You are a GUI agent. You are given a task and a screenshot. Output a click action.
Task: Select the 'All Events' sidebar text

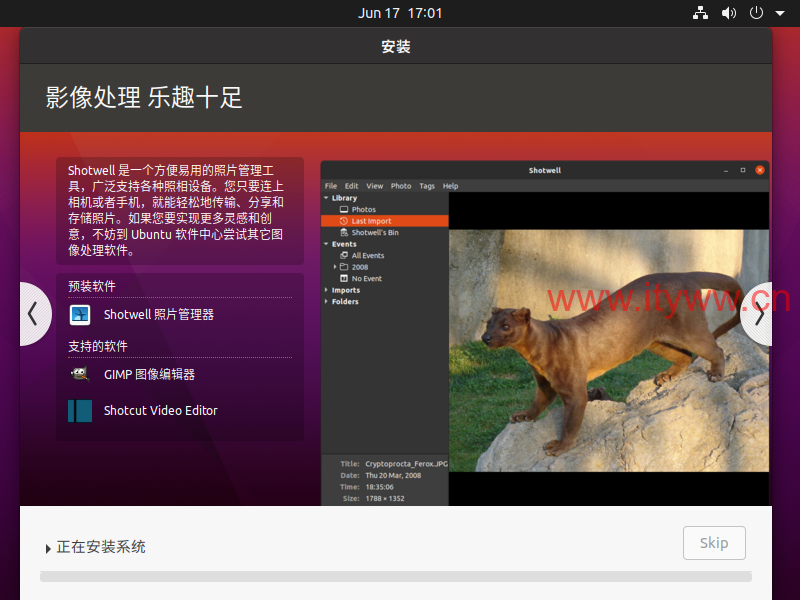click(x=368, y=256)
